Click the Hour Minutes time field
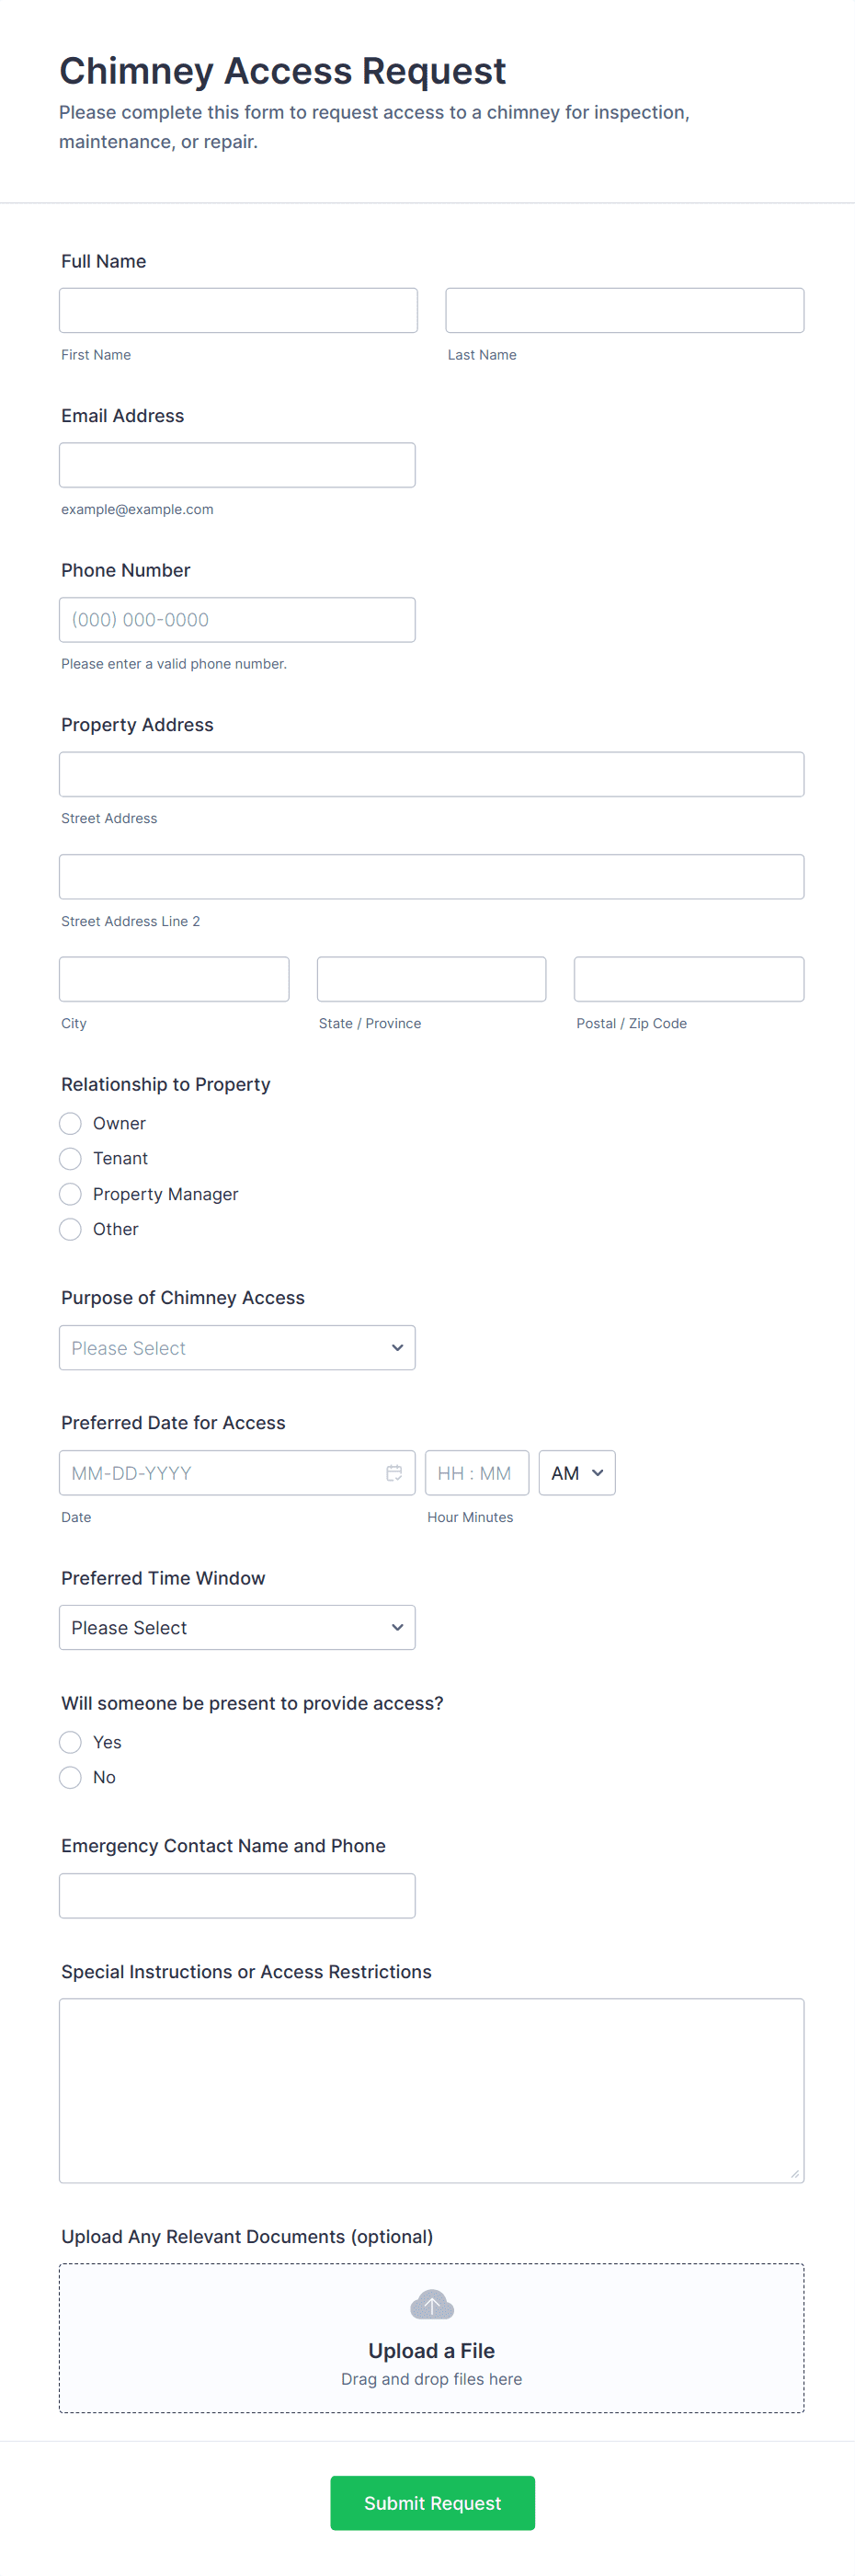 tap(476, 1472)
